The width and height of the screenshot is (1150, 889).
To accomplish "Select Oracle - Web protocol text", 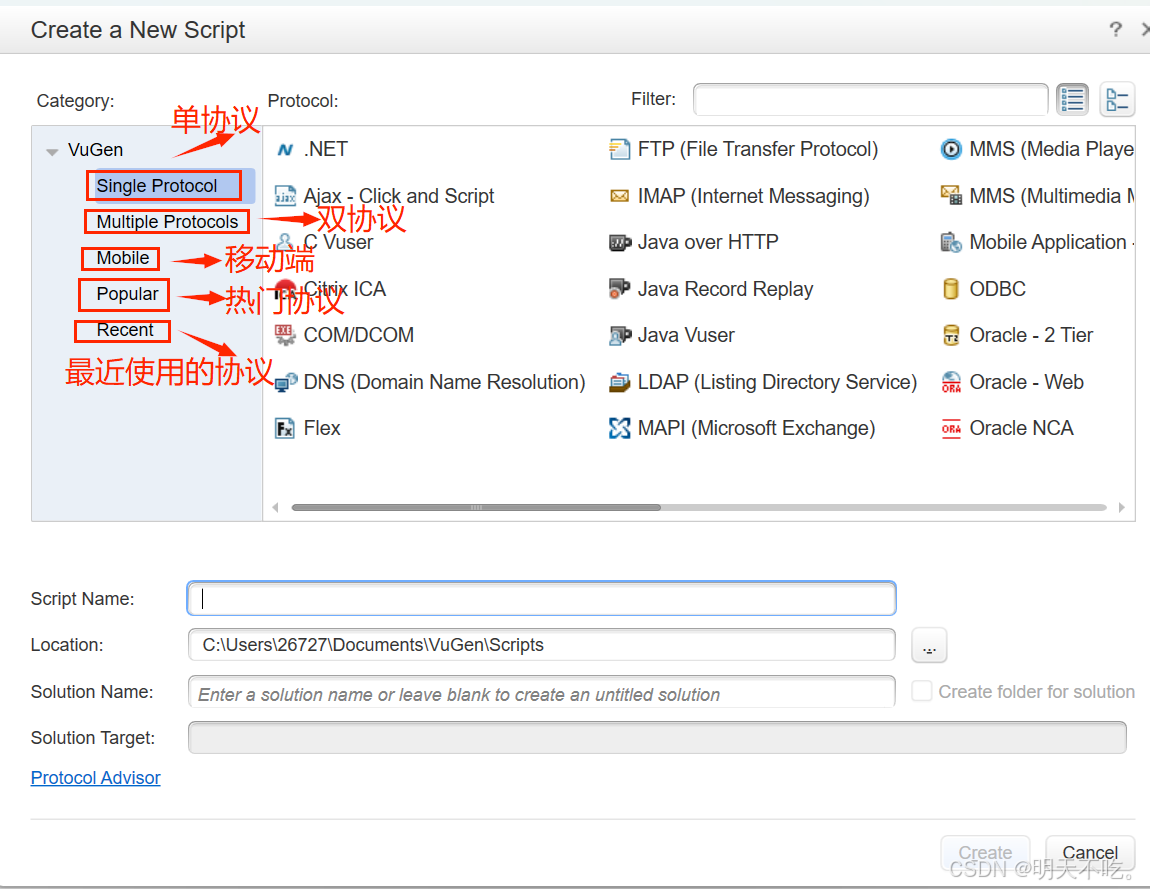I will pos(1026,382).
